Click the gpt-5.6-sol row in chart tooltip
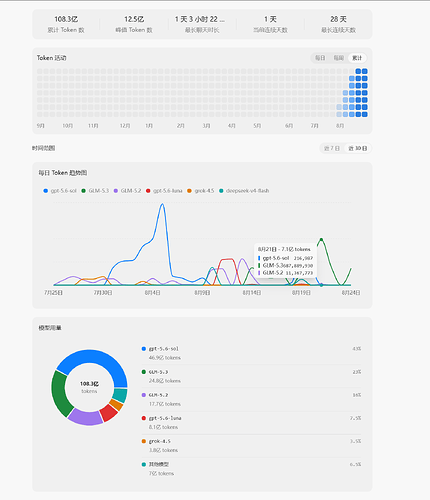The width and height of the screenshot is (430, 500). coord(286,258)
